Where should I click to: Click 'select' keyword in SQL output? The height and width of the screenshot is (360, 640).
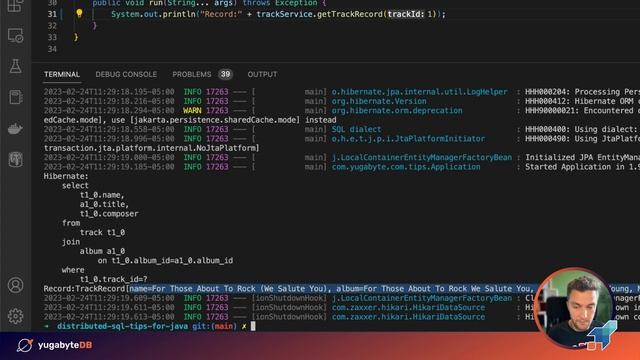coord(75,186)
